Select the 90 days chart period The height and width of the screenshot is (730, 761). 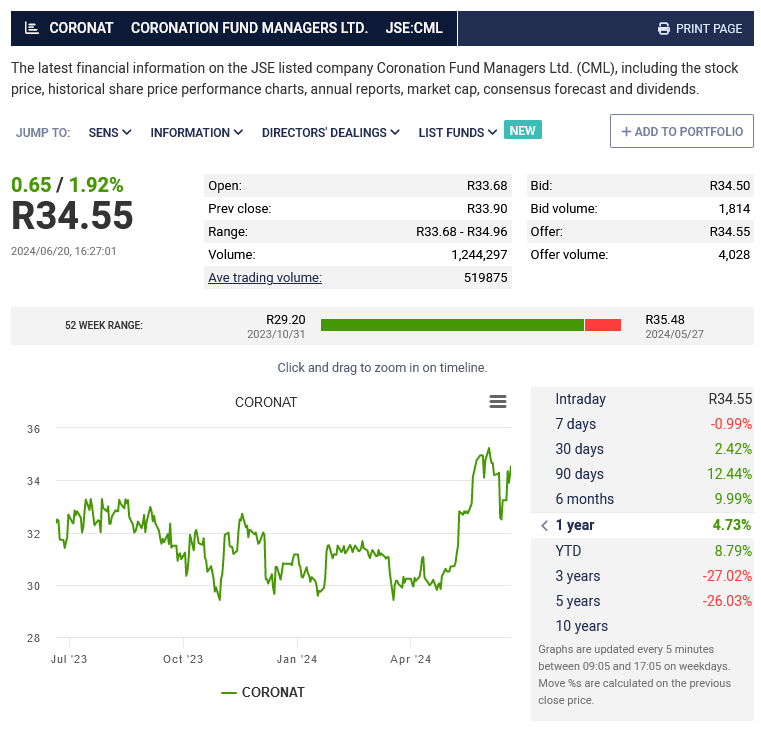point(642,474)
